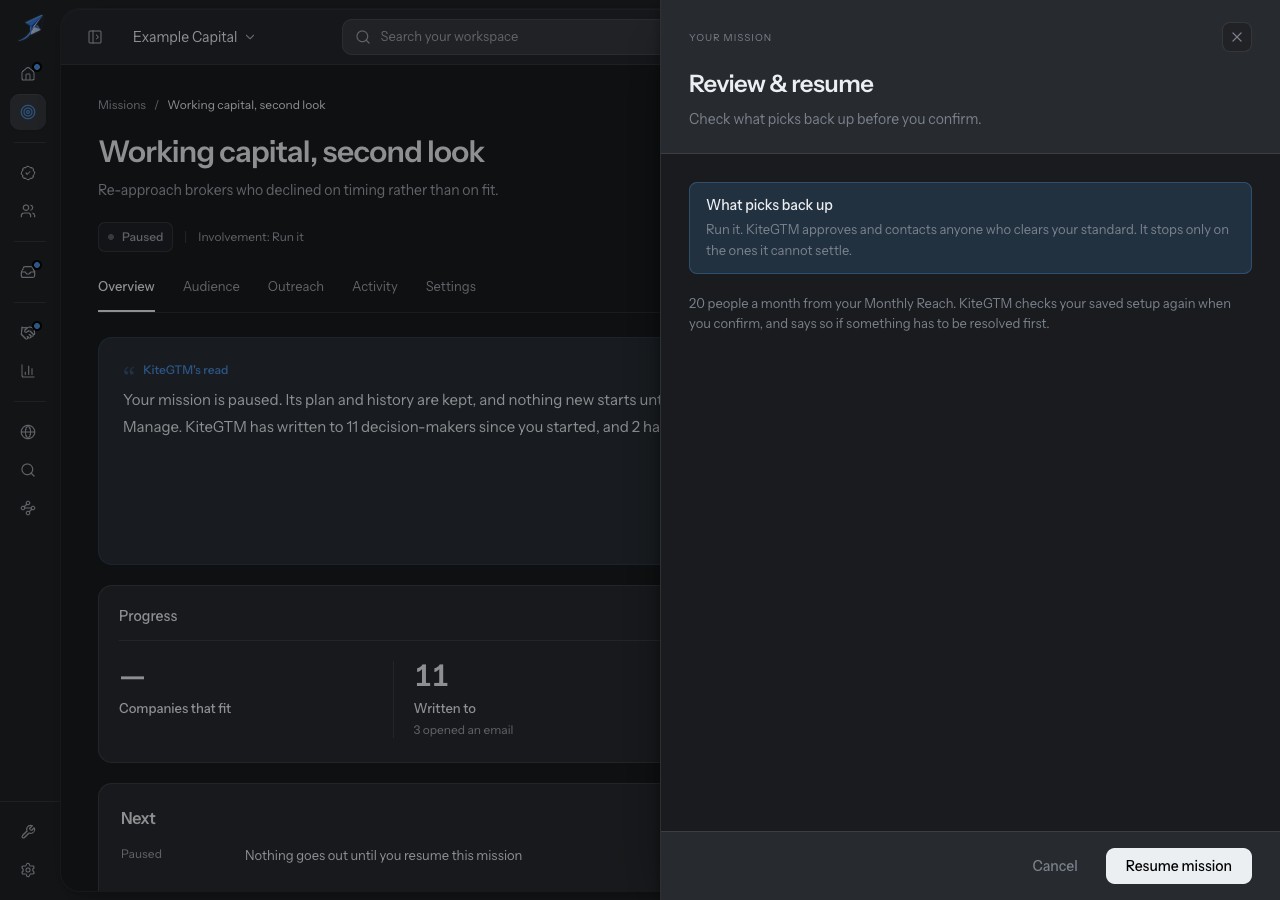This screenshot has height=900, width=1280.
Task: Switch to the Overview tab
Action: coord(126,286)
